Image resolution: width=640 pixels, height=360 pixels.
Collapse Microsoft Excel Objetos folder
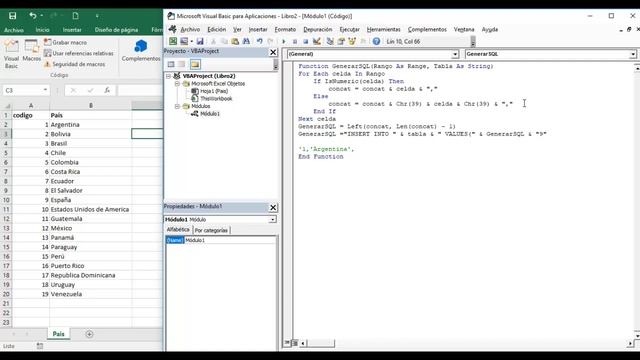(177, 84)
